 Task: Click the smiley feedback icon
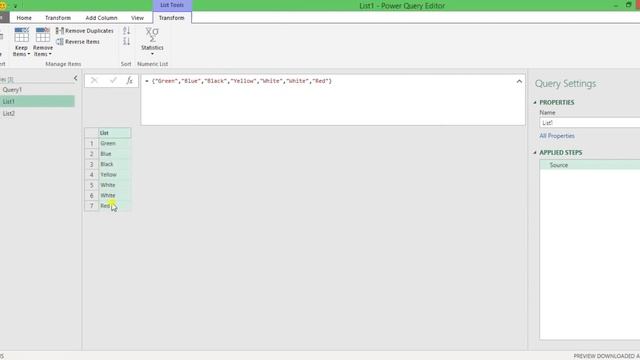3,6
